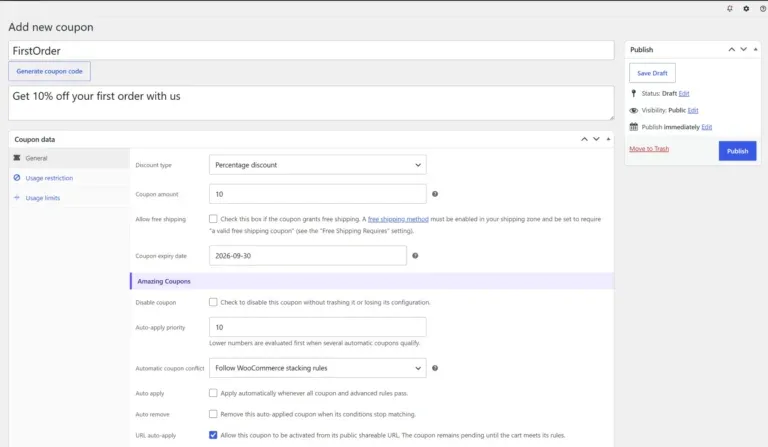
Task: Click the Amazing Coupons section heading
Action: [x=164, y=281]
